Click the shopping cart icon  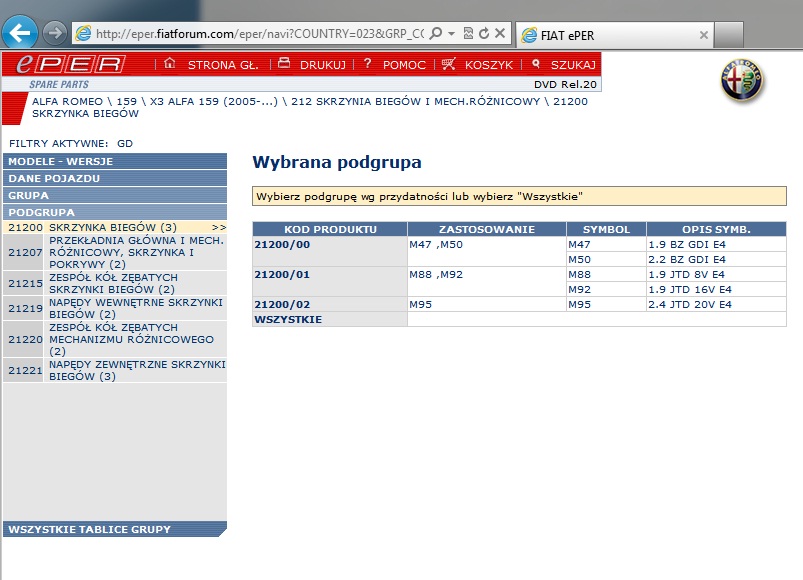(449, 63)
